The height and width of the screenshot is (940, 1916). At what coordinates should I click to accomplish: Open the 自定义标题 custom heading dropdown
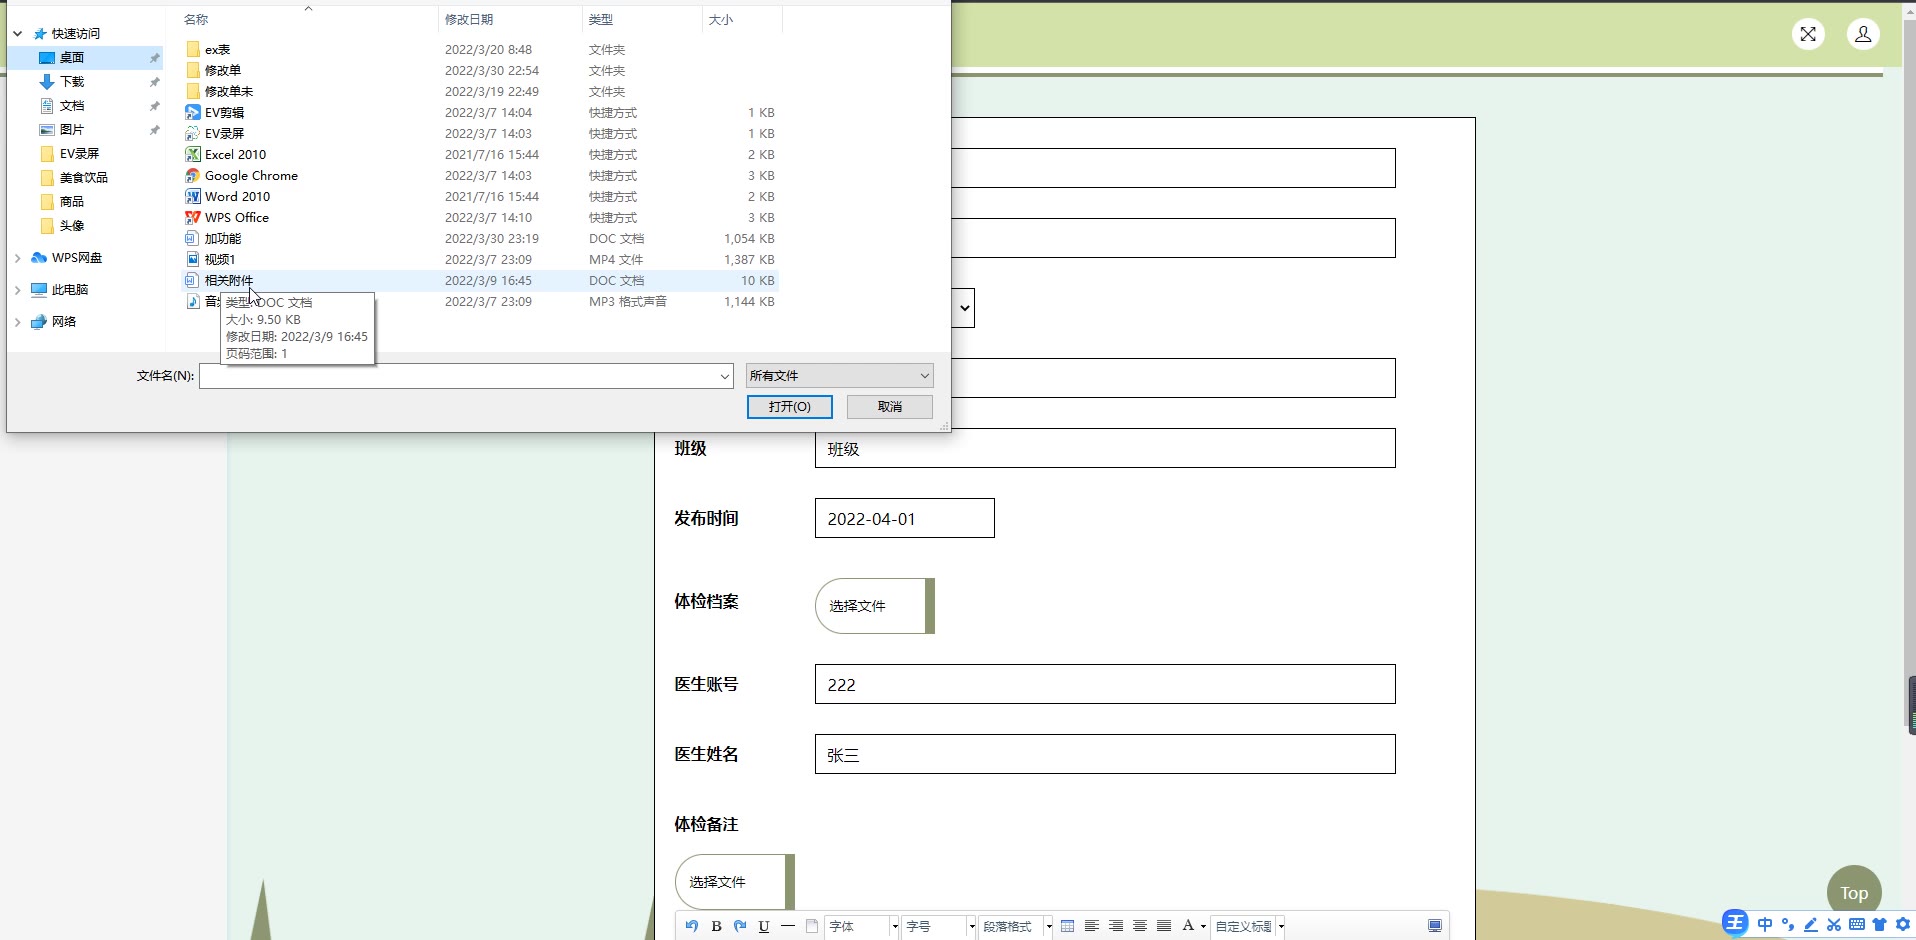pos(1249,927)
